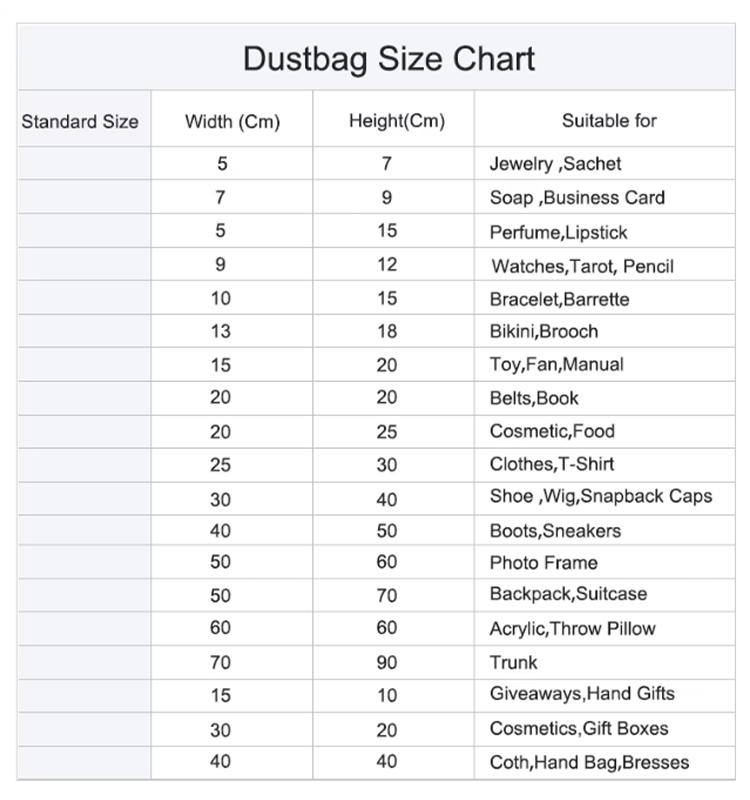Click the Dustbag Size Chart title

pyautogui.click(x=389, y=59)
